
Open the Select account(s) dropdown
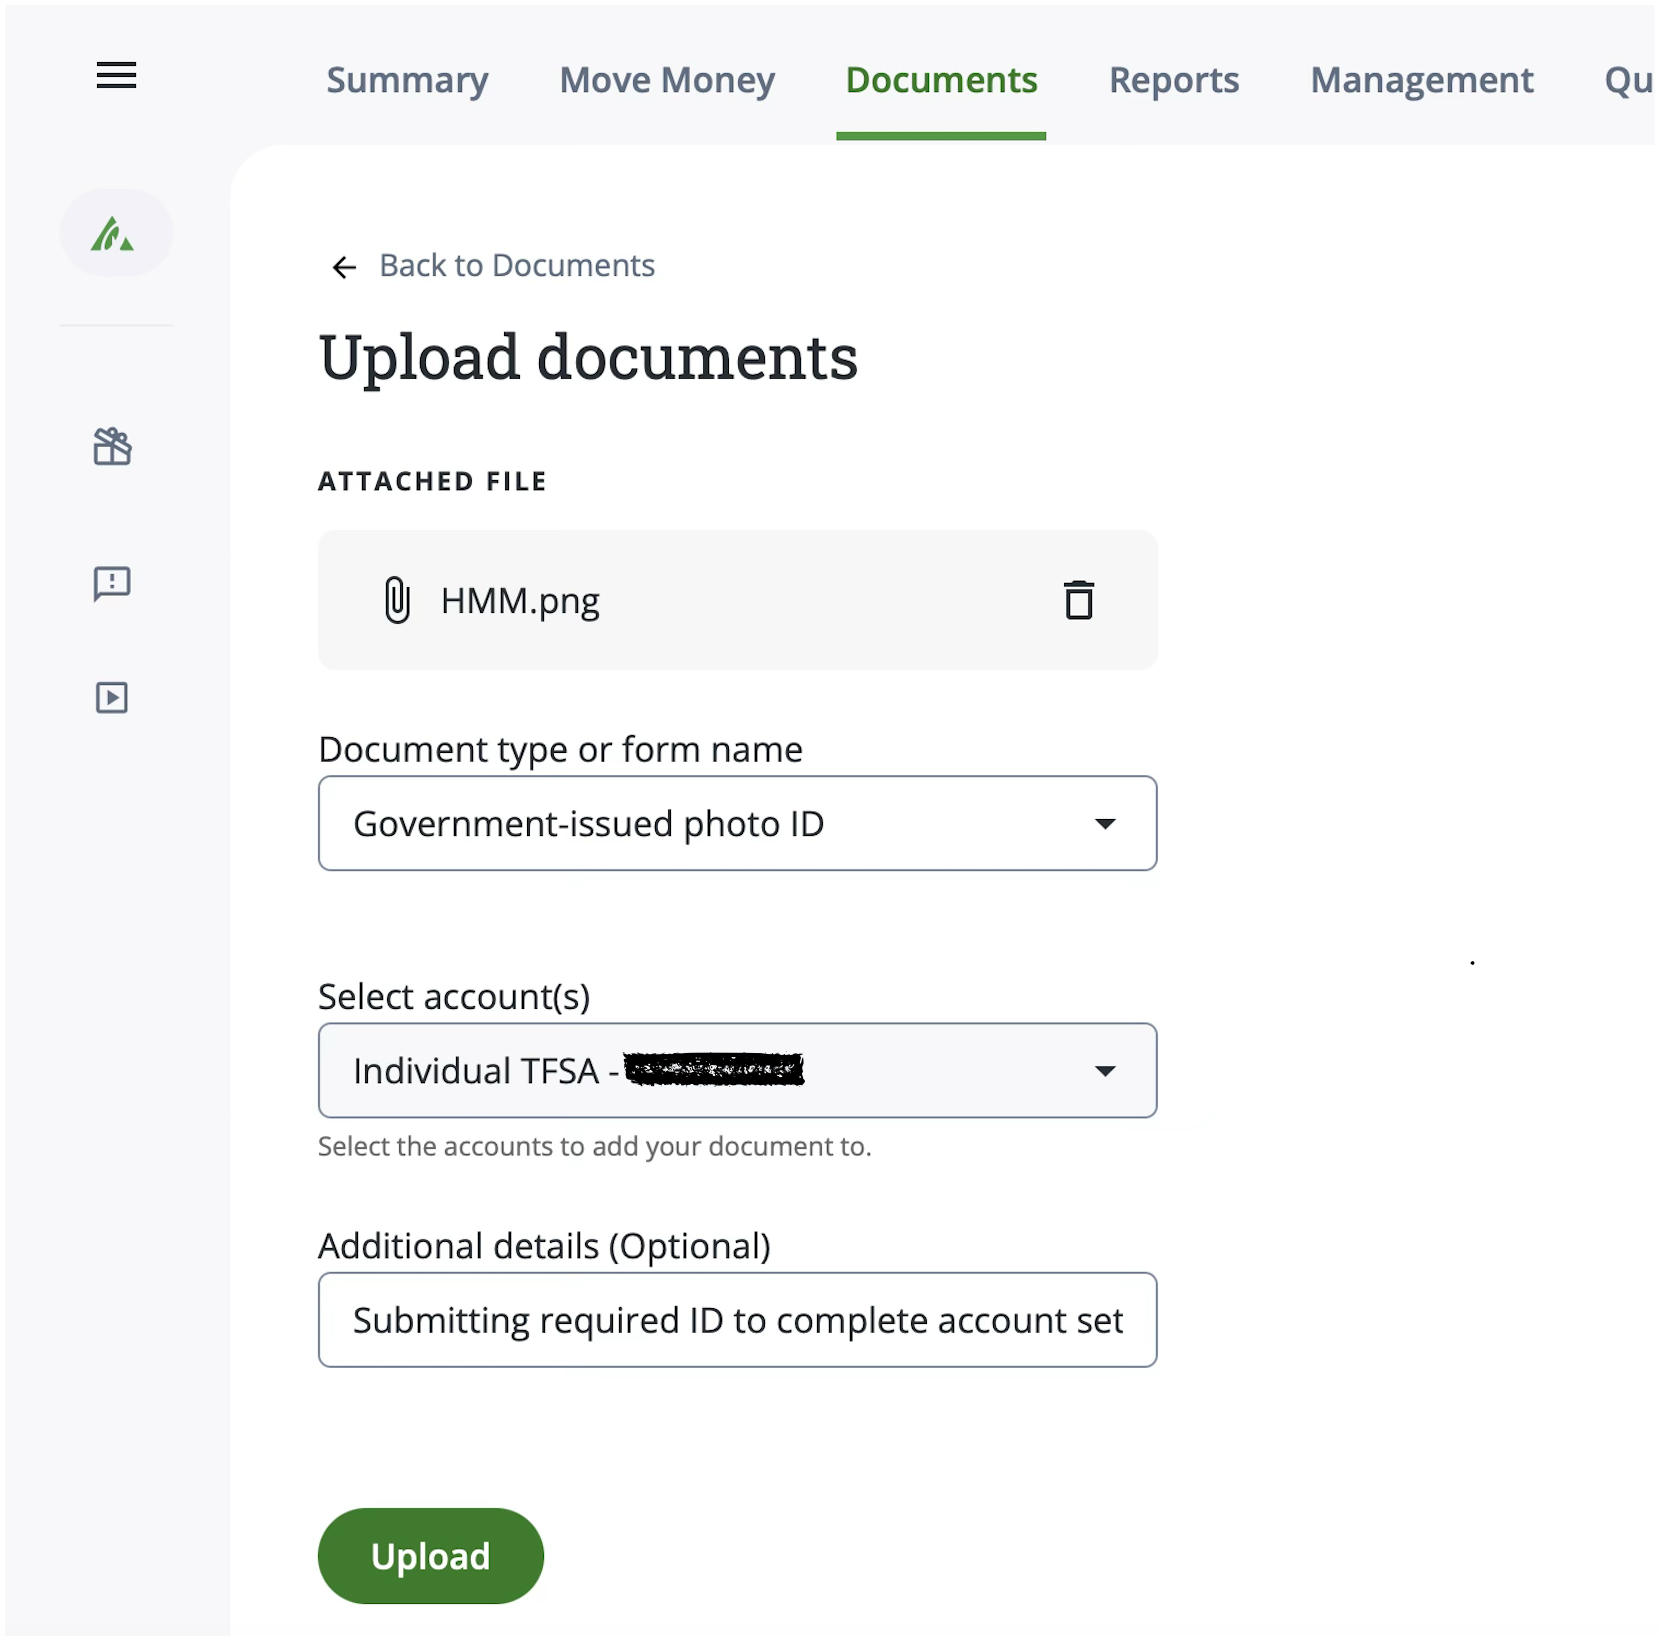[x=737, y=1070]
